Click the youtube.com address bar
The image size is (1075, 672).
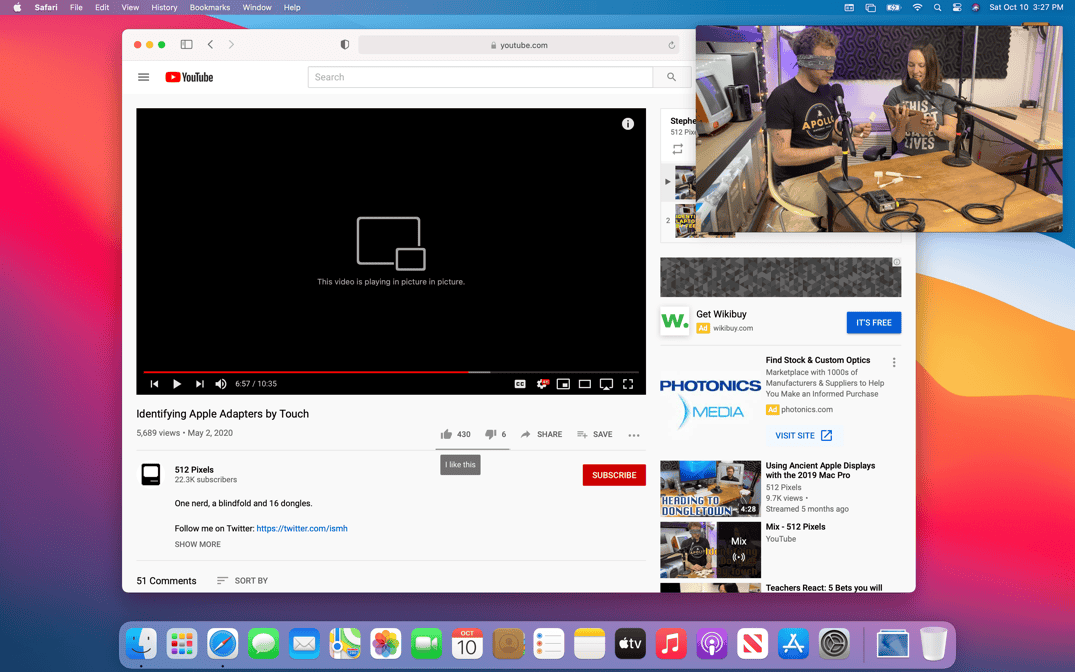tap(518, 45)
